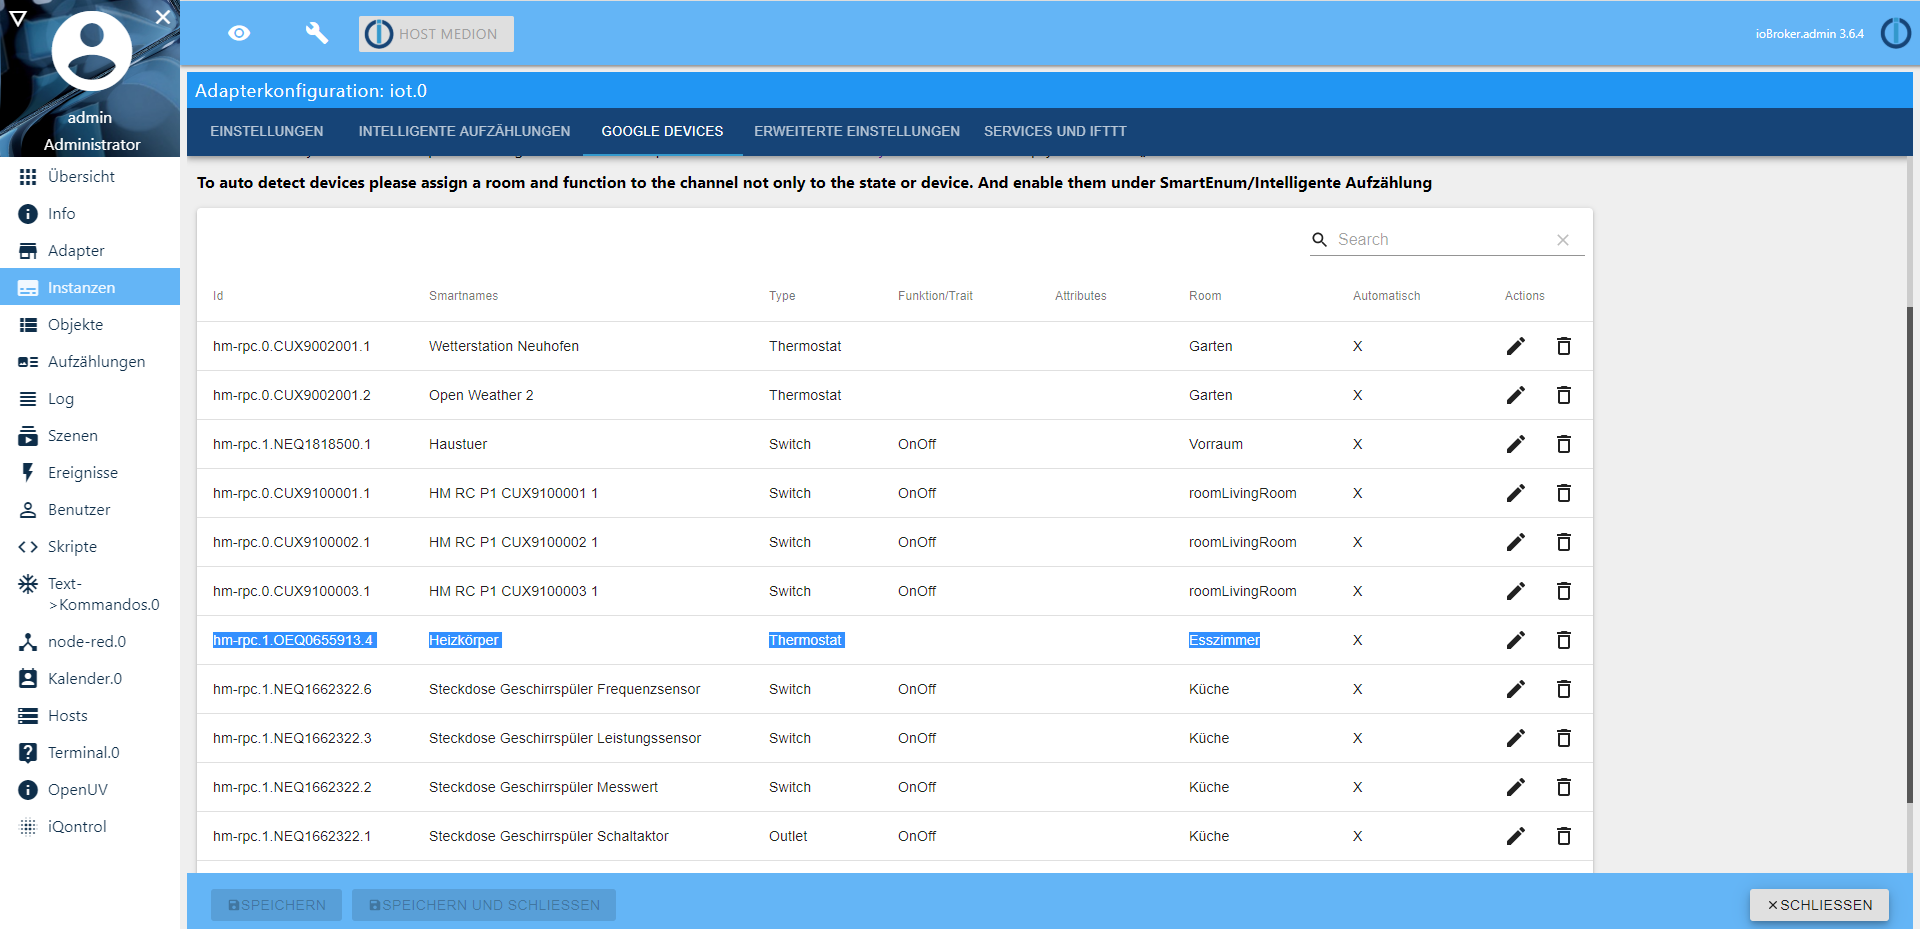Image resolution: width=1920 pixels, height=929 pixels.
Task: Go to Adapter page in sidebar
Action: click(90, 250)
